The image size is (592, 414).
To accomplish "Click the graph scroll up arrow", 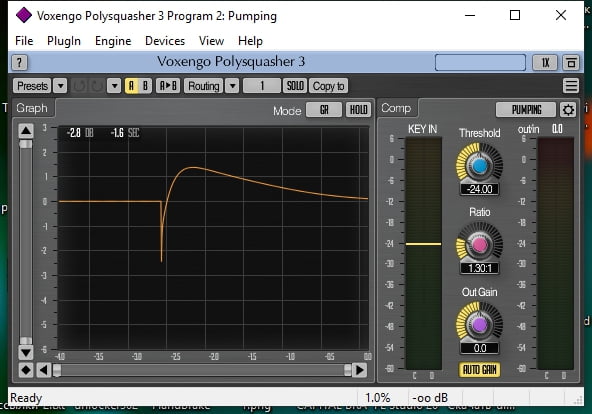I will [x=26, y=131].
